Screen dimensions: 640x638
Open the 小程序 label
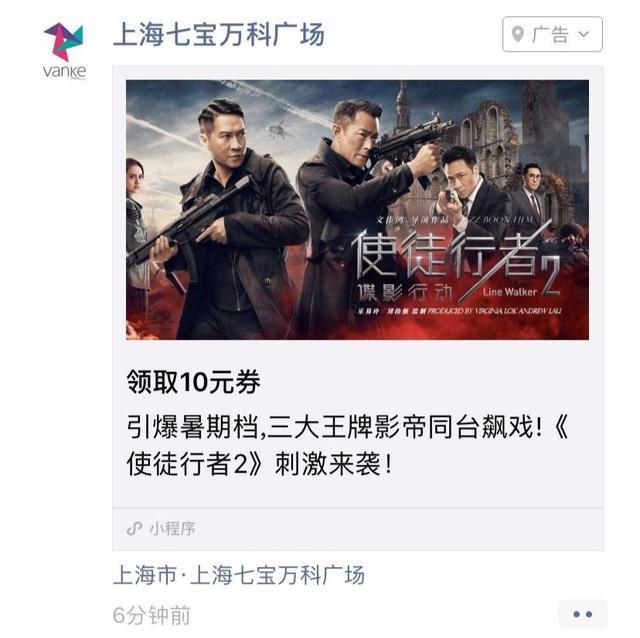pyautogui.click(x=173, y=529)
